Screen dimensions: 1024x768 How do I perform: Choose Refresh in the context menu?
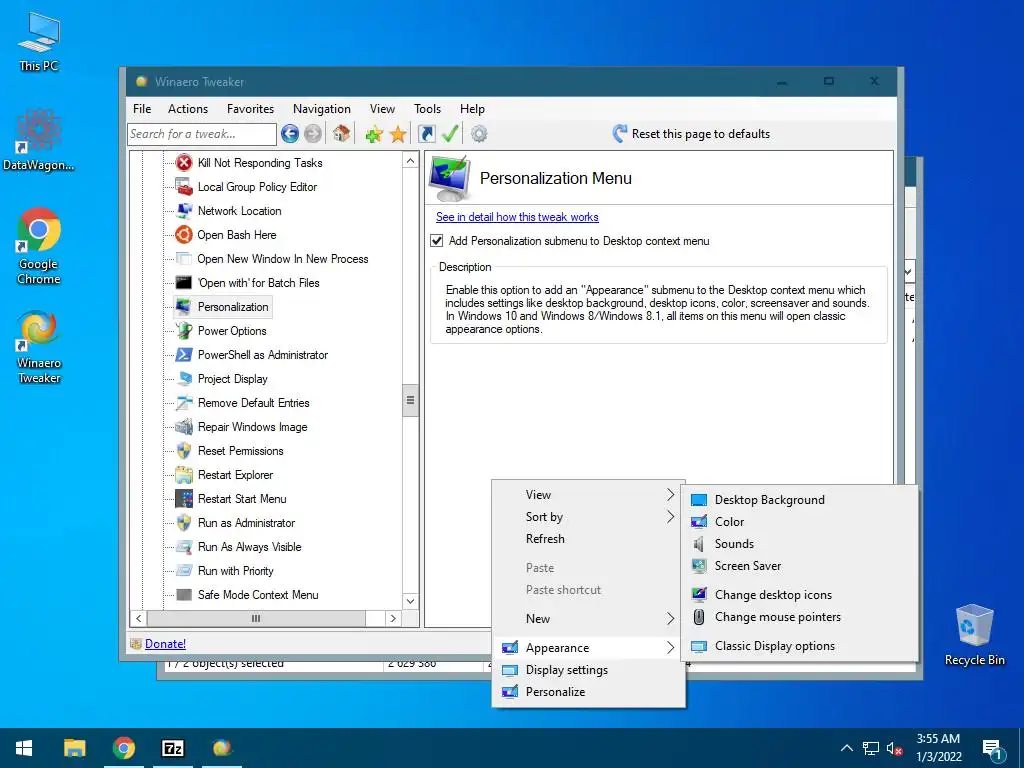[x=588, y=539]
